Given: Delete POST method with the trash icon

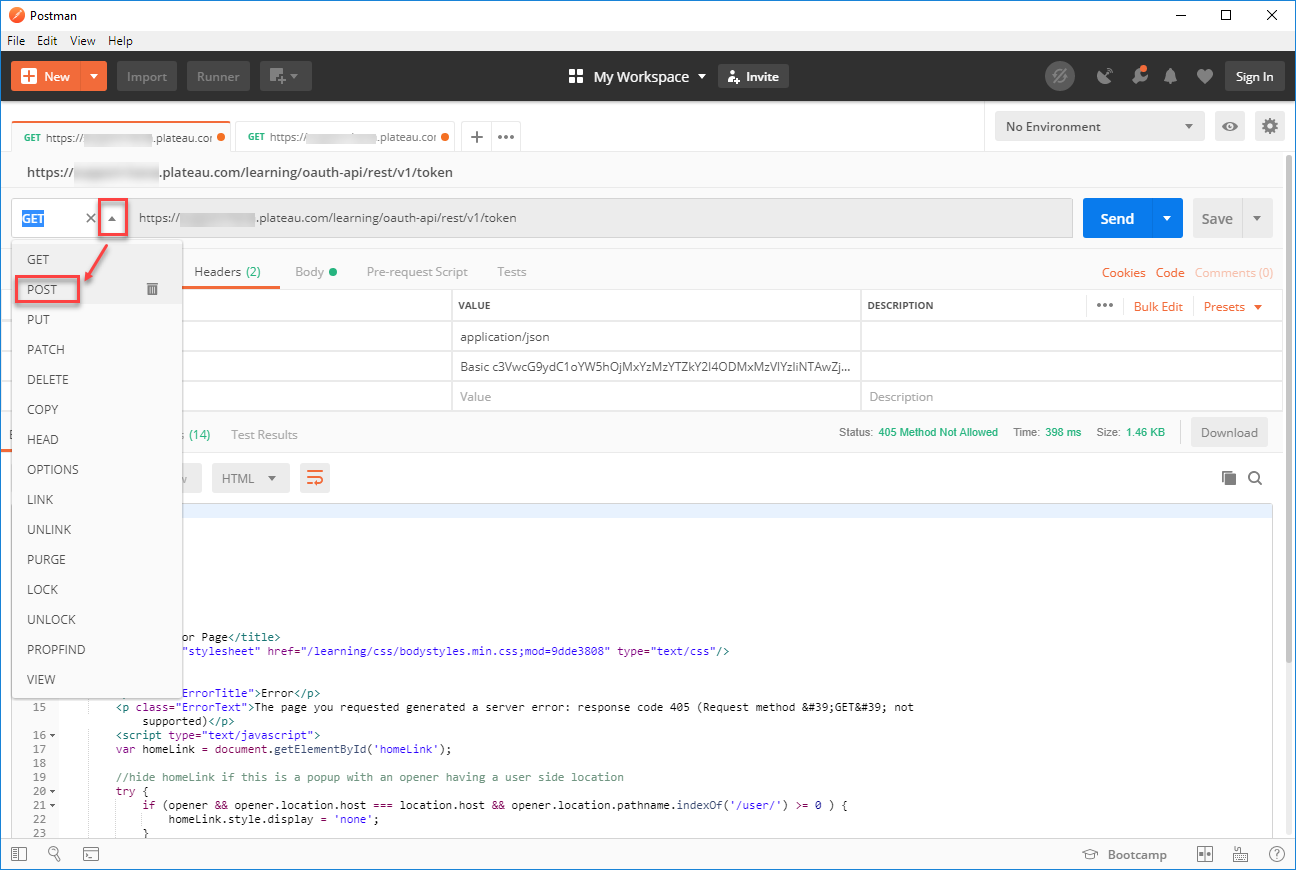Looking at the screenshot, I should pos(152,289).
